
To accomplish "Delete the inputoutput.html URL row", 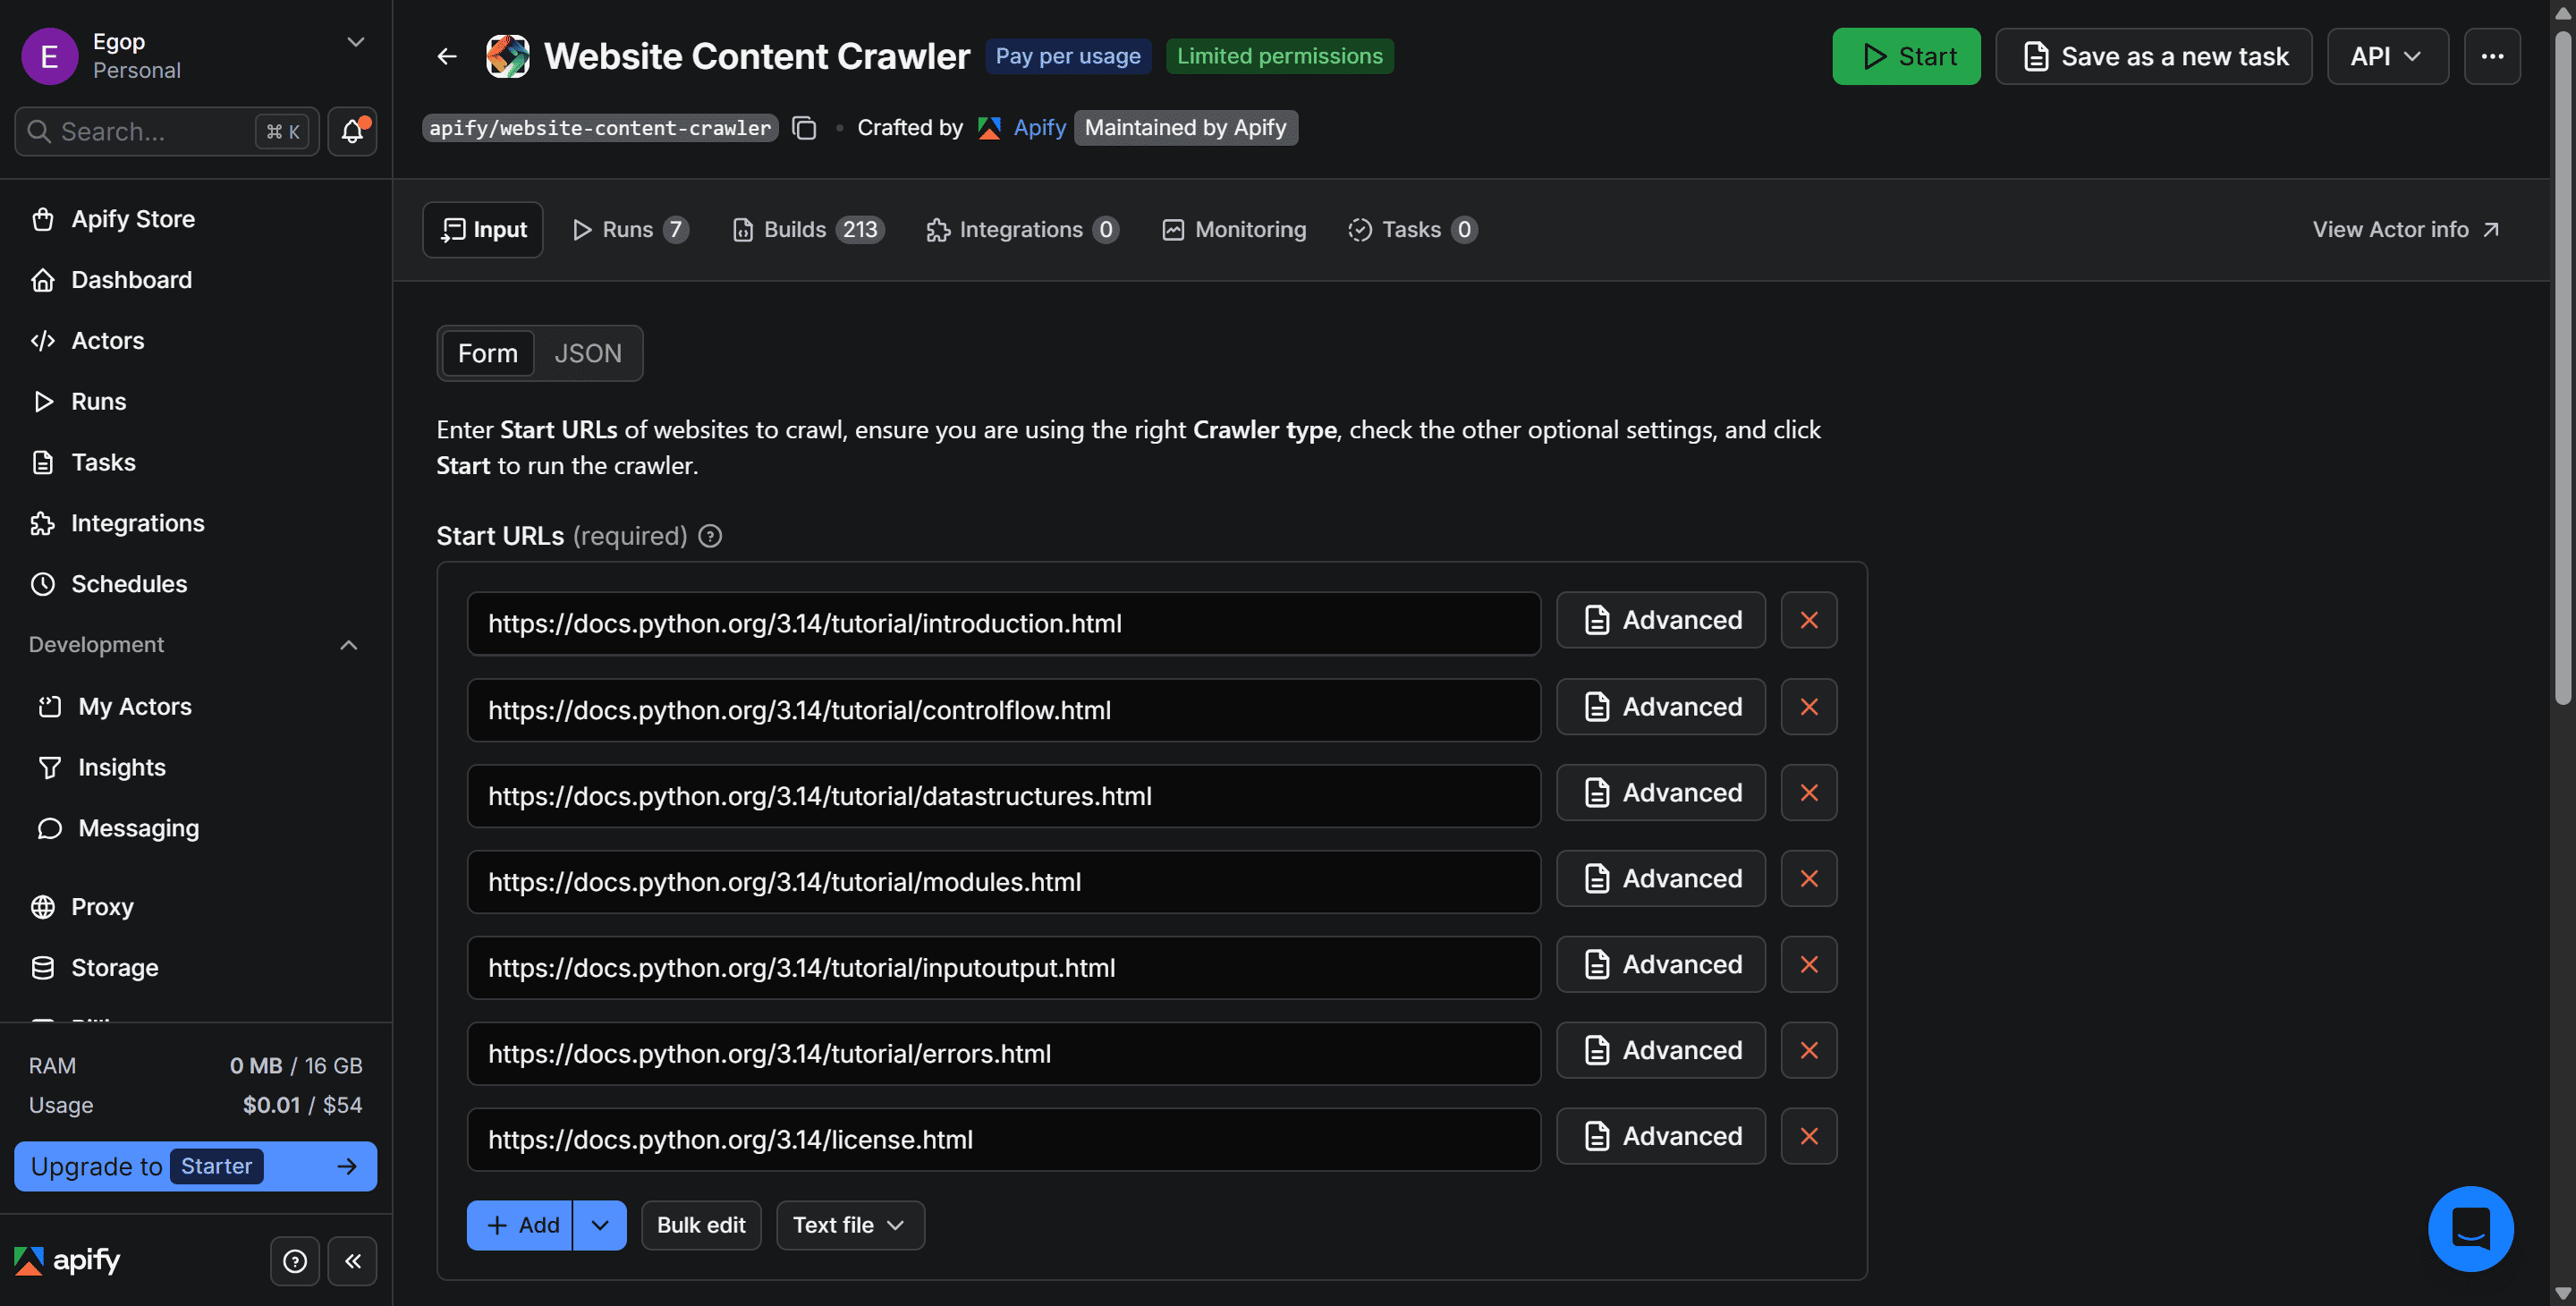I will [1809, 964].
